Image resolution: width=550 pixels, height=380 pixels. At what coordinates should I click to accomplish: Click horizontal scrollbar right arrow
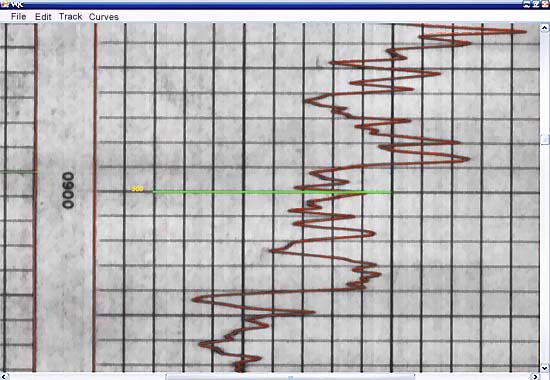tap(536, 376)
